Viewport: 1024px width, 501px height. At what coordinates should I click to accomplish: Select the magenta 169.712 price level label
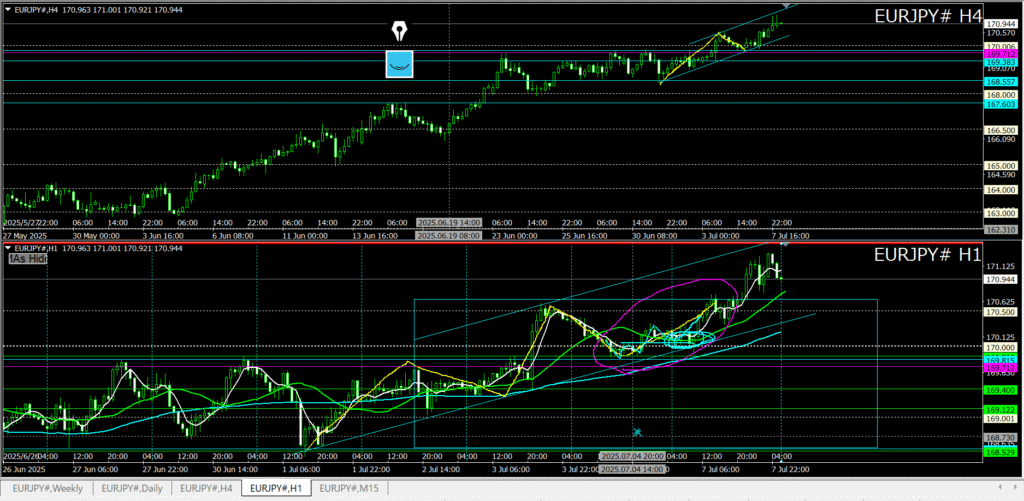1000,54
